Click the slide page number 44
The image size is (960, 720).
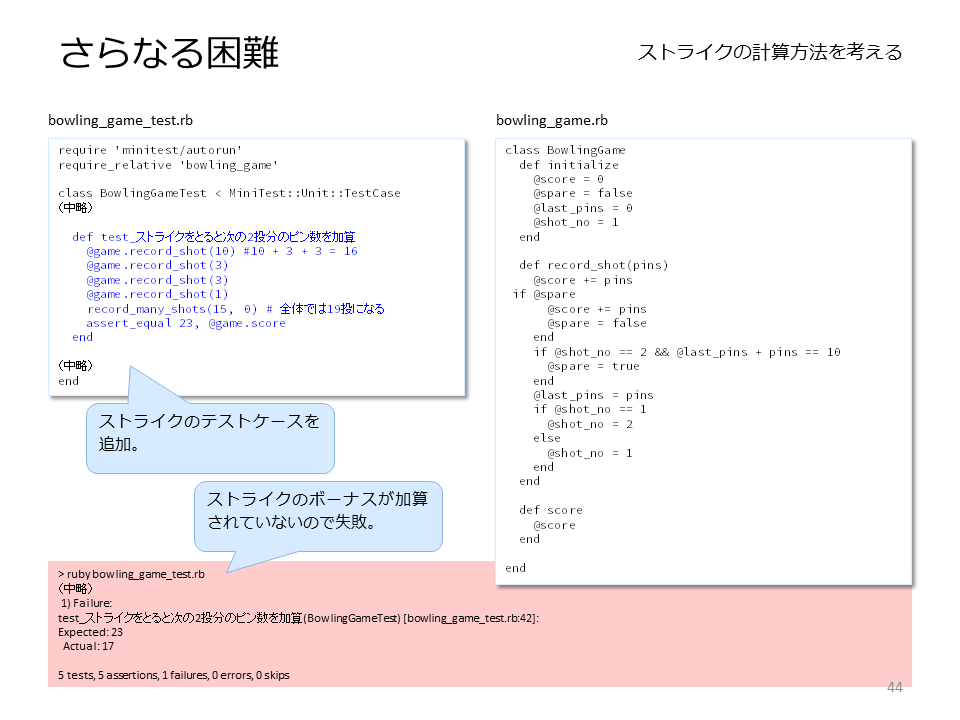coord(894,687)
